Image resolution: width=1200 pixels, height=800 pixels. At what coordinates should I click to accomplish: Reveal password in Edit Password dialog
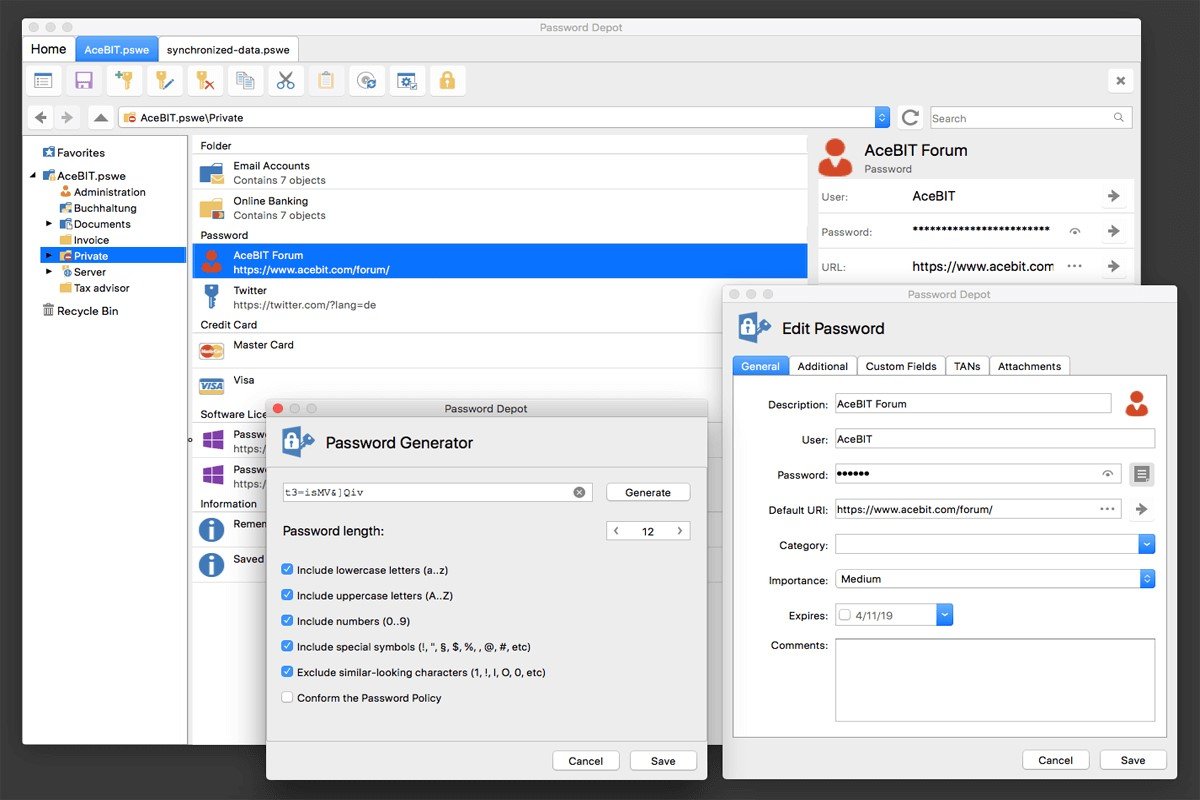1108,474
